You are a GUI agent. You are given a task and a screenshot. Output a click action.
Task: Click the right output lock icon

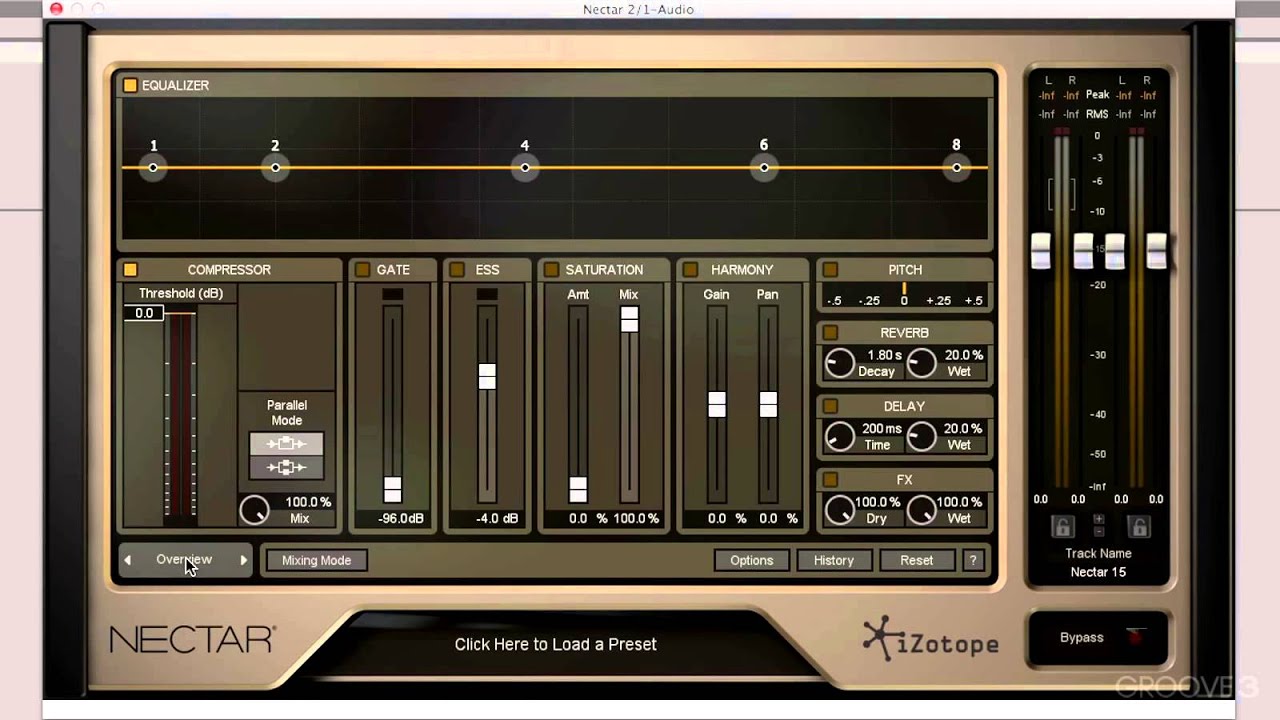click(x=1139, y=527)
